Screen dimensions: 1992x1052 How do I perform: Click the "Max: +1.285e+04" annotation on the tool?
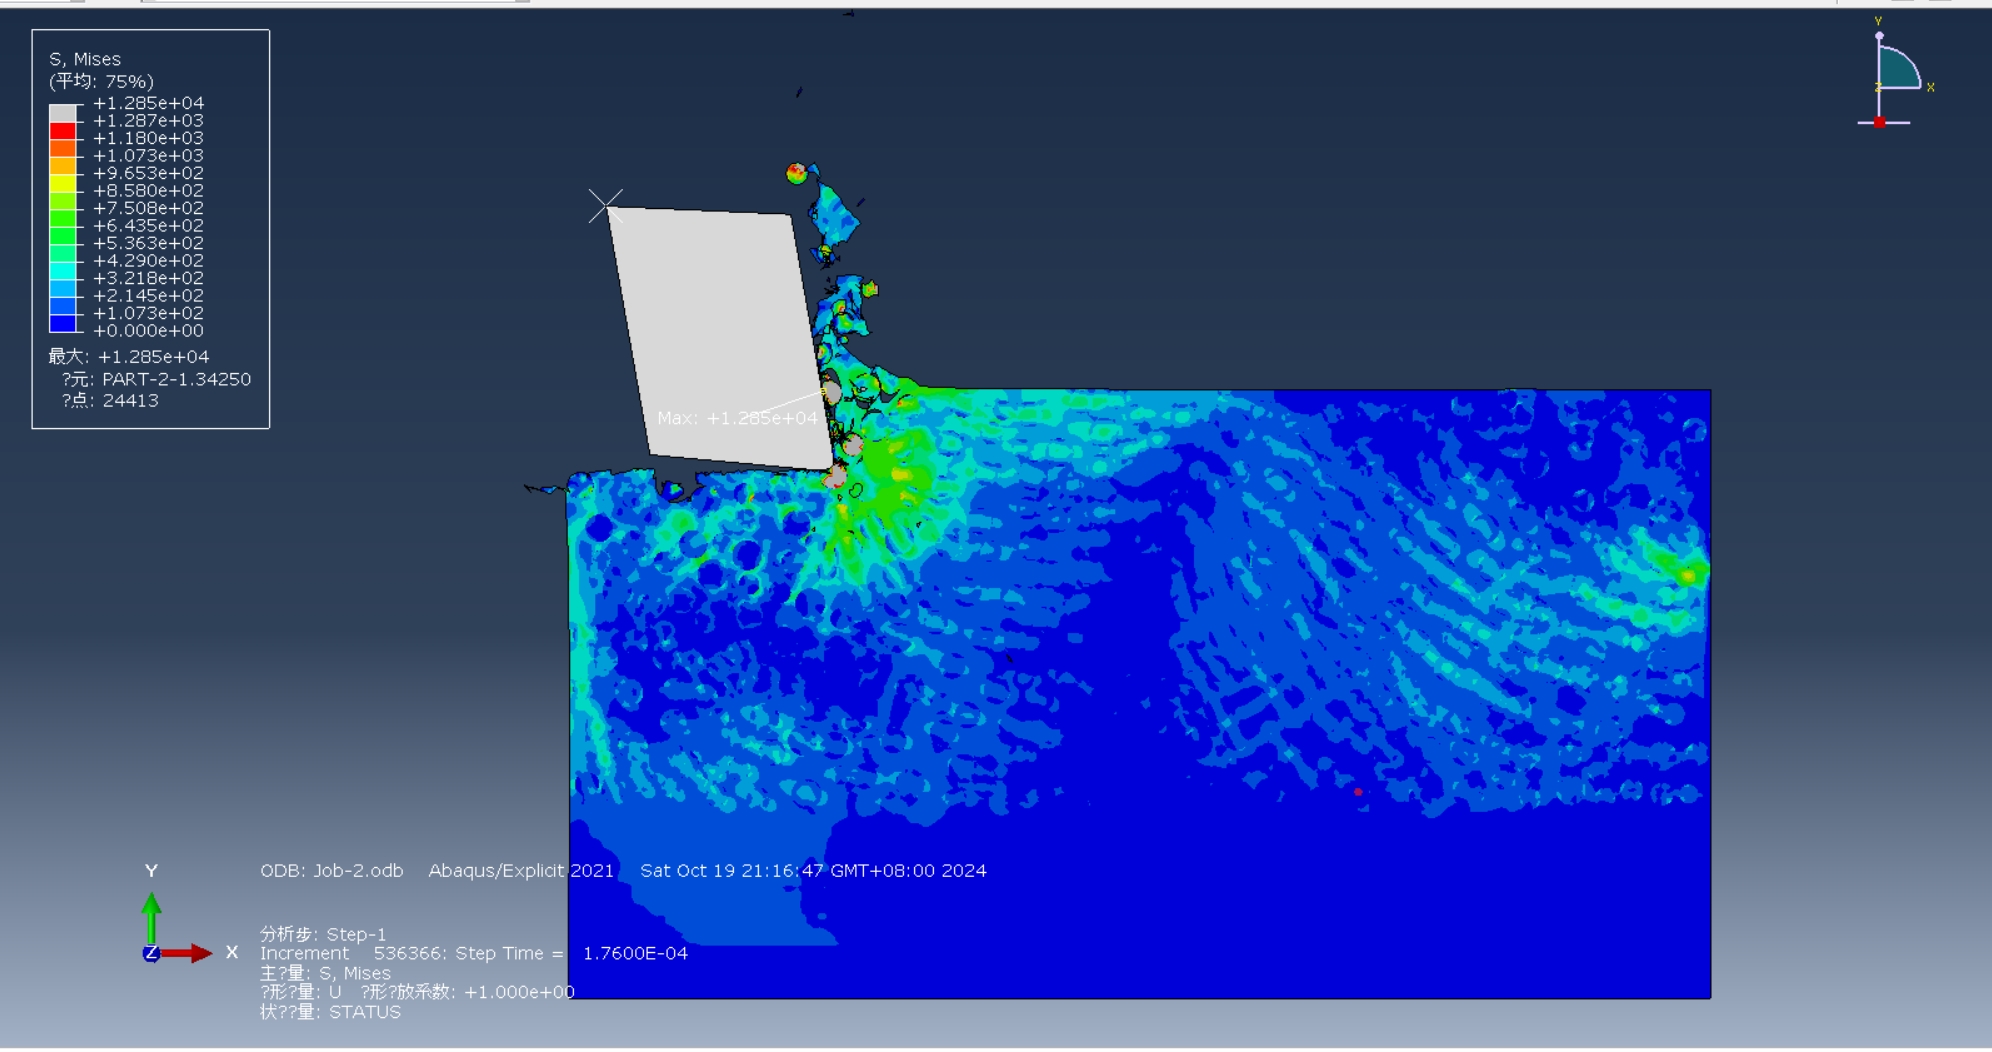point(737,418)
